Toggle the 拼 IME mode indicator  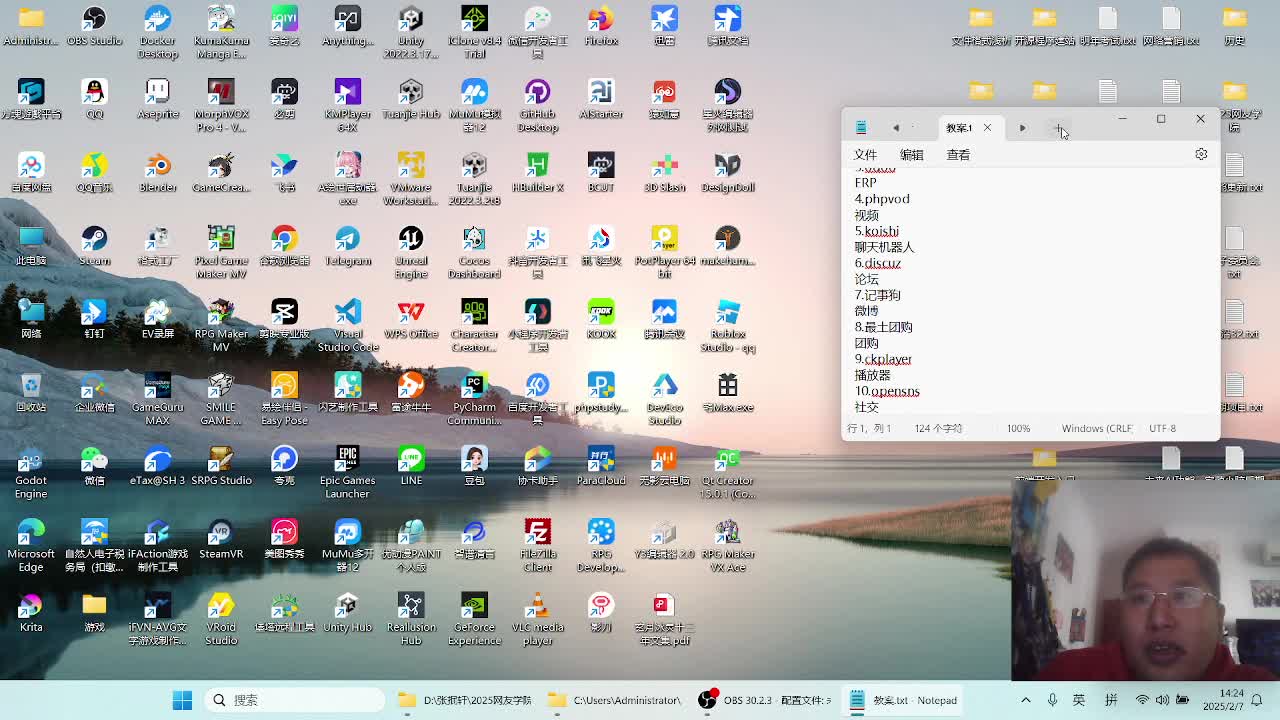pos(1111,700)
